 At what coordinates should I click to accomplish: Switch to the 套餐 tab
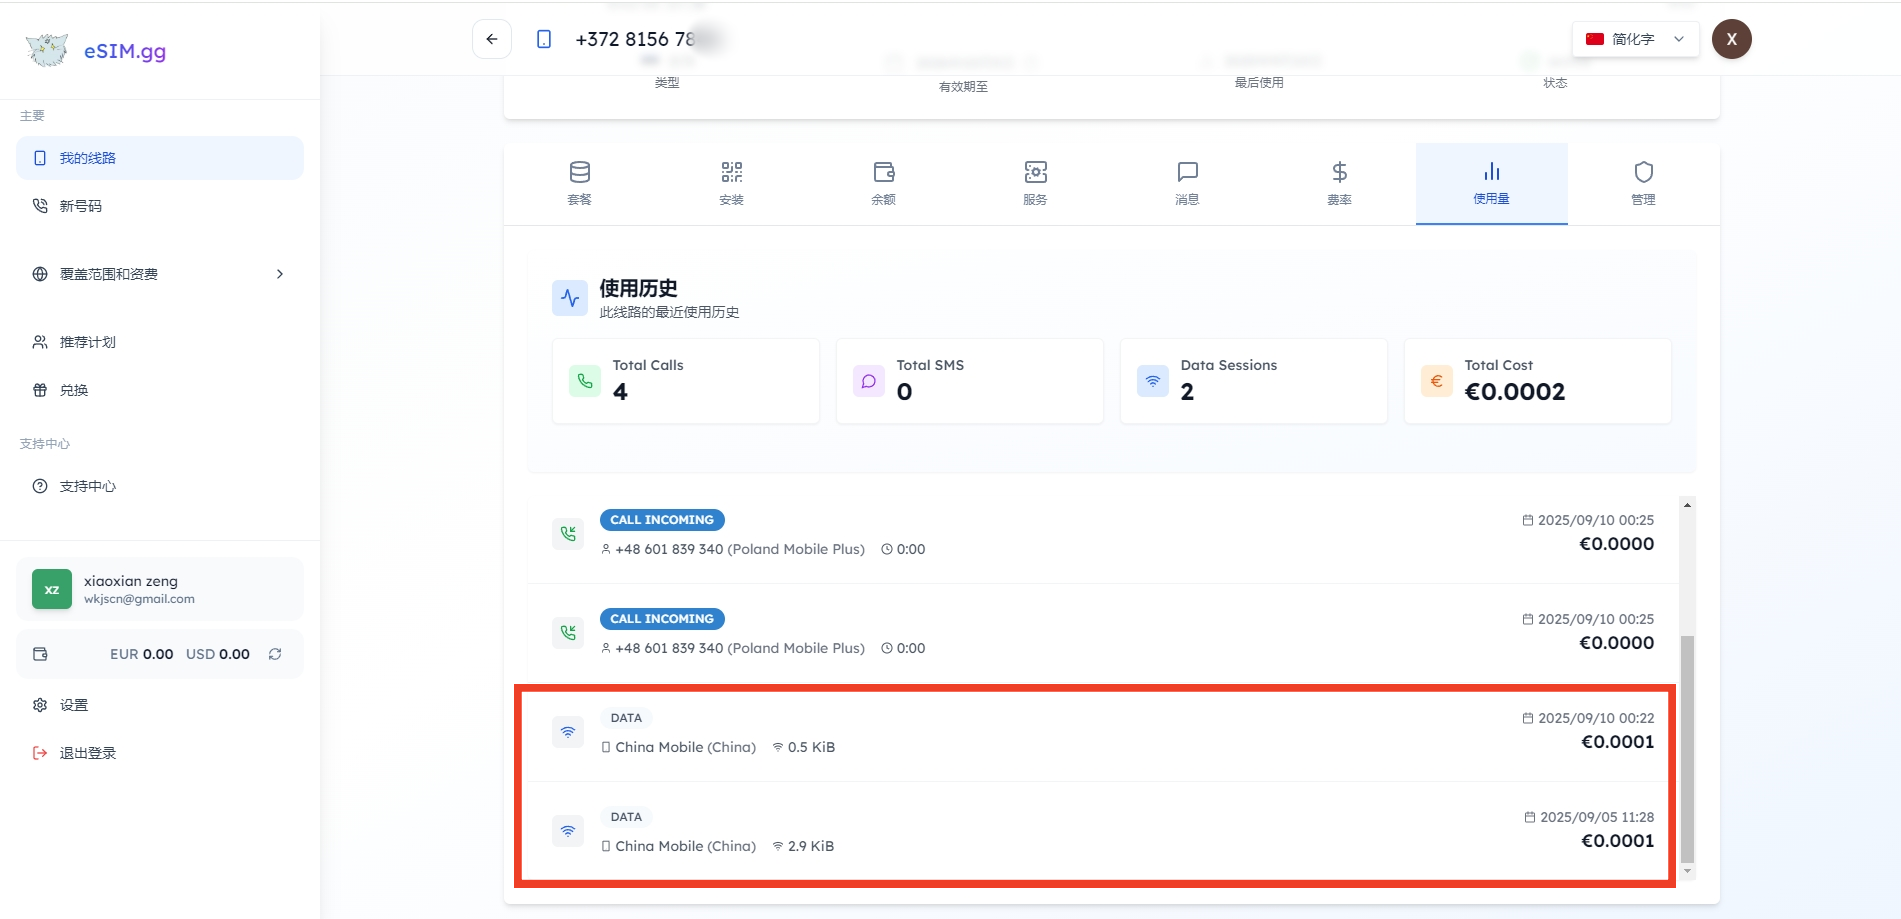click(x=579, y=184)
